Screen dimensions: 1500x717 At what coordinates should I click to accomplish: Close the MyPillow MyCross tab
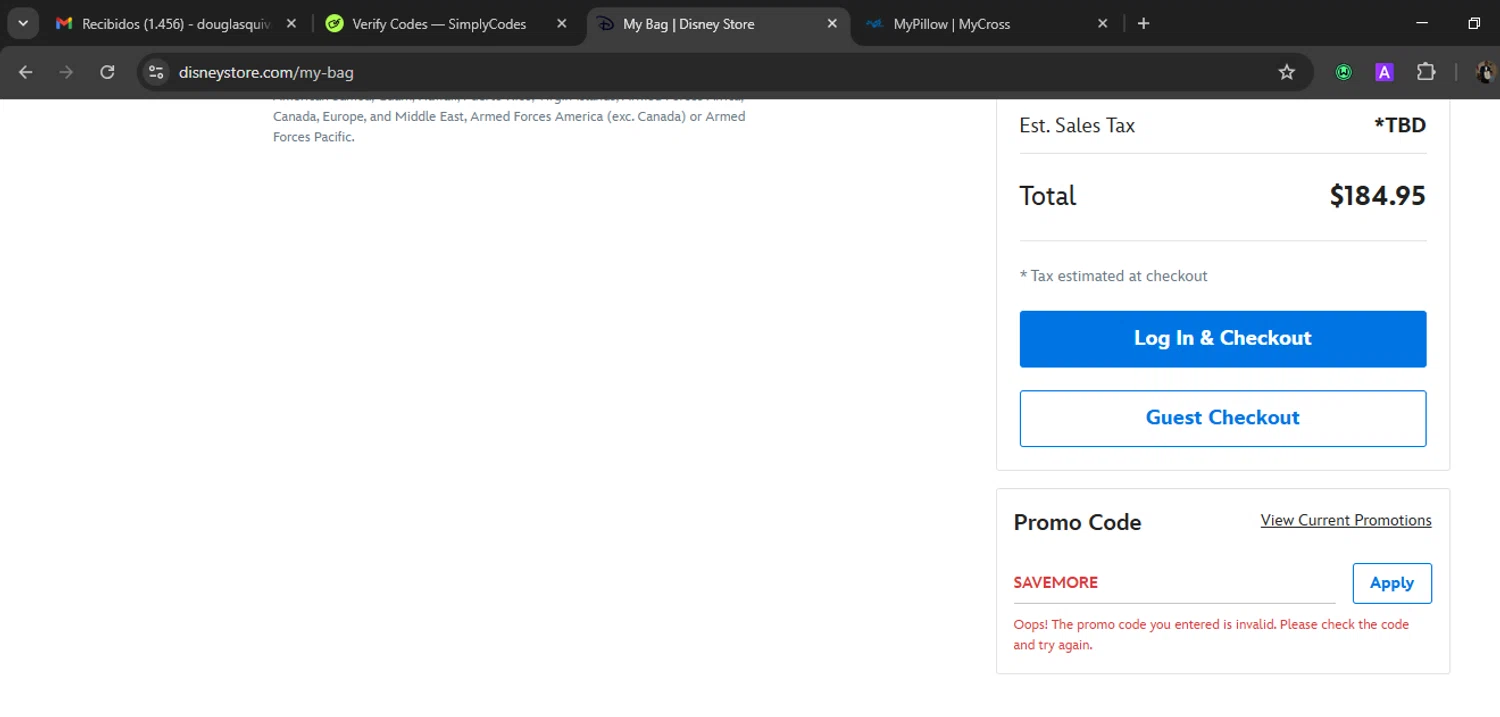(1103, 24)
